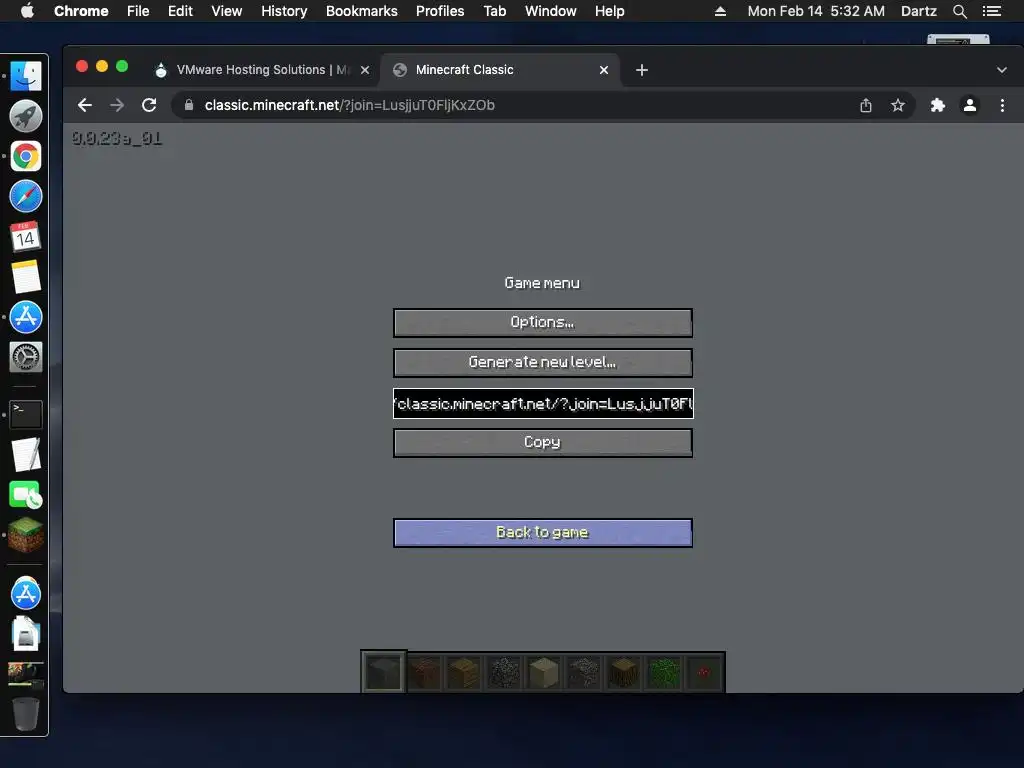The image size is (1024, 768).
Task: Reload the Minecraft Classic page
Action: point(149,105)
